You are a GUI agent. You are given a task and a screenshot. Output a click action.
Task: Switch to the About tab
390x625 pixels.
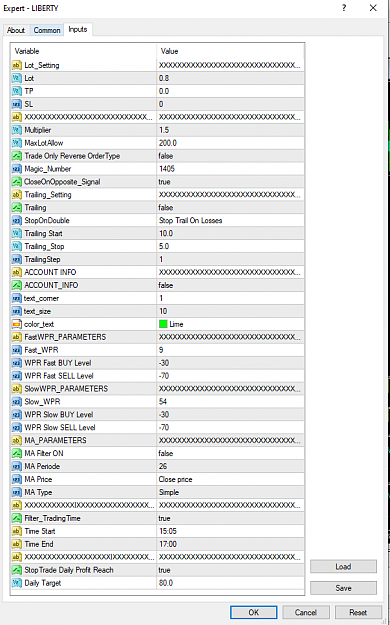click(x=16, y=30)
